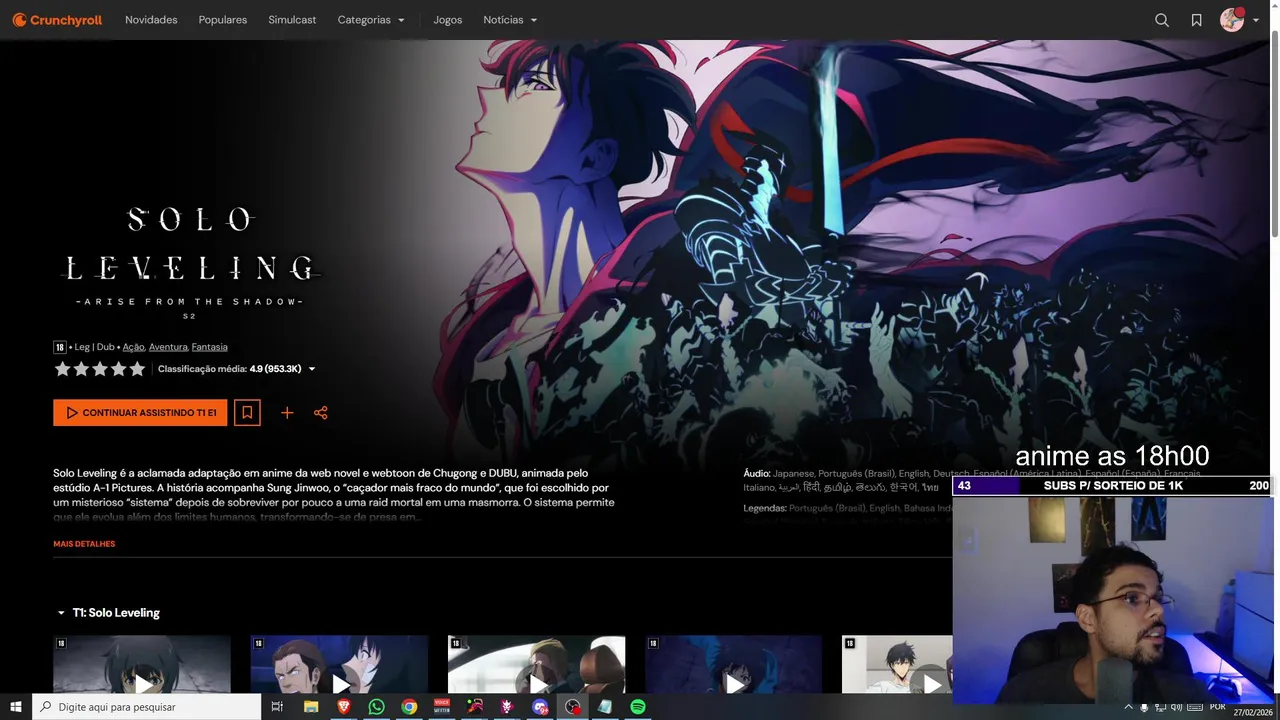Click the microphone tray icon

point(1145,707)
